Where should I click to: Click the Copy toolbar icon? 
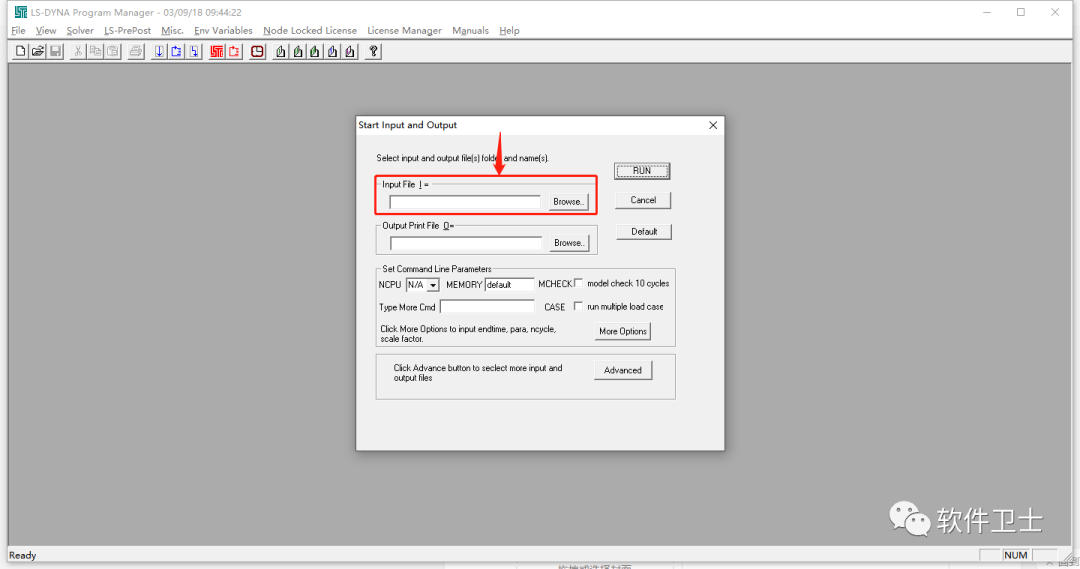tap(95, 51)
